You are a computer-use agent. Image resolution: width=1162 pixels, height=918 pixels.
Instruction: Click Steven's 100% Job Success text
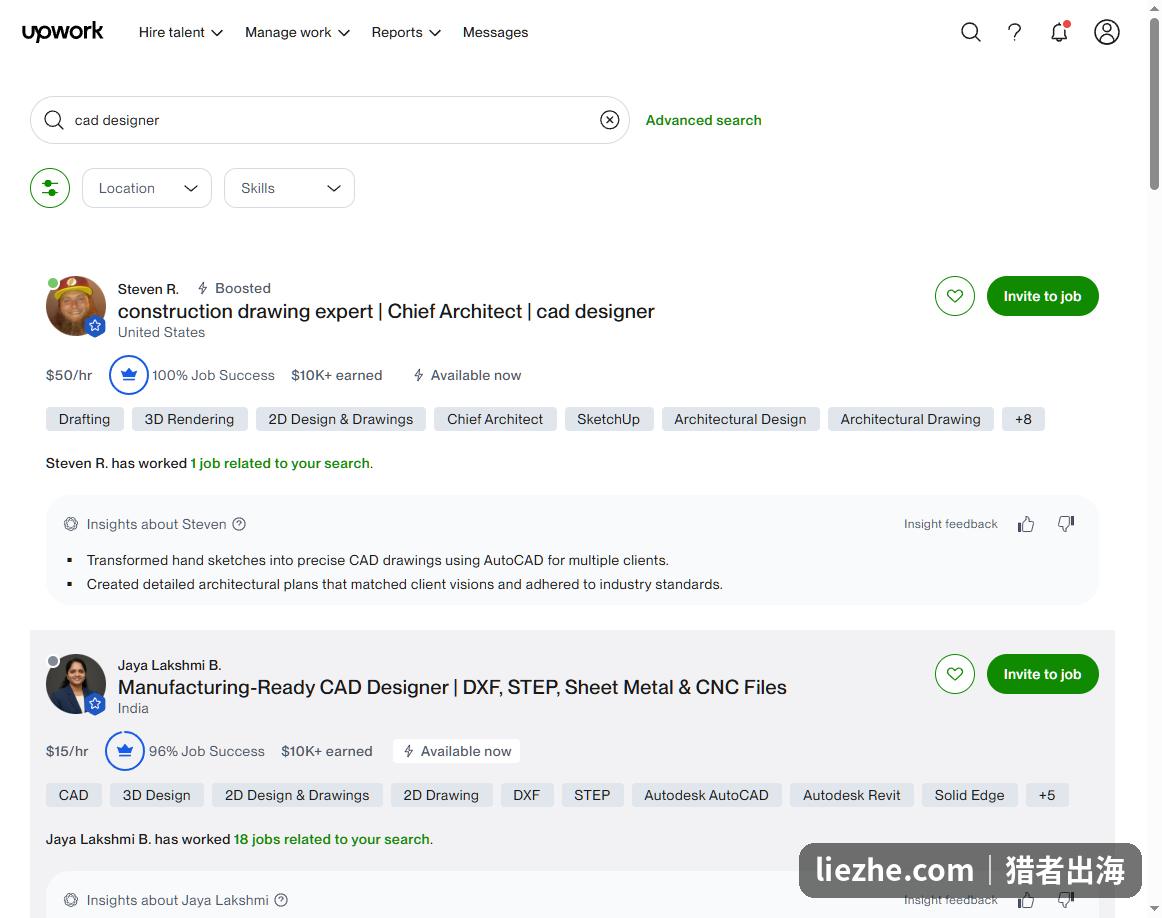[213, 376]
